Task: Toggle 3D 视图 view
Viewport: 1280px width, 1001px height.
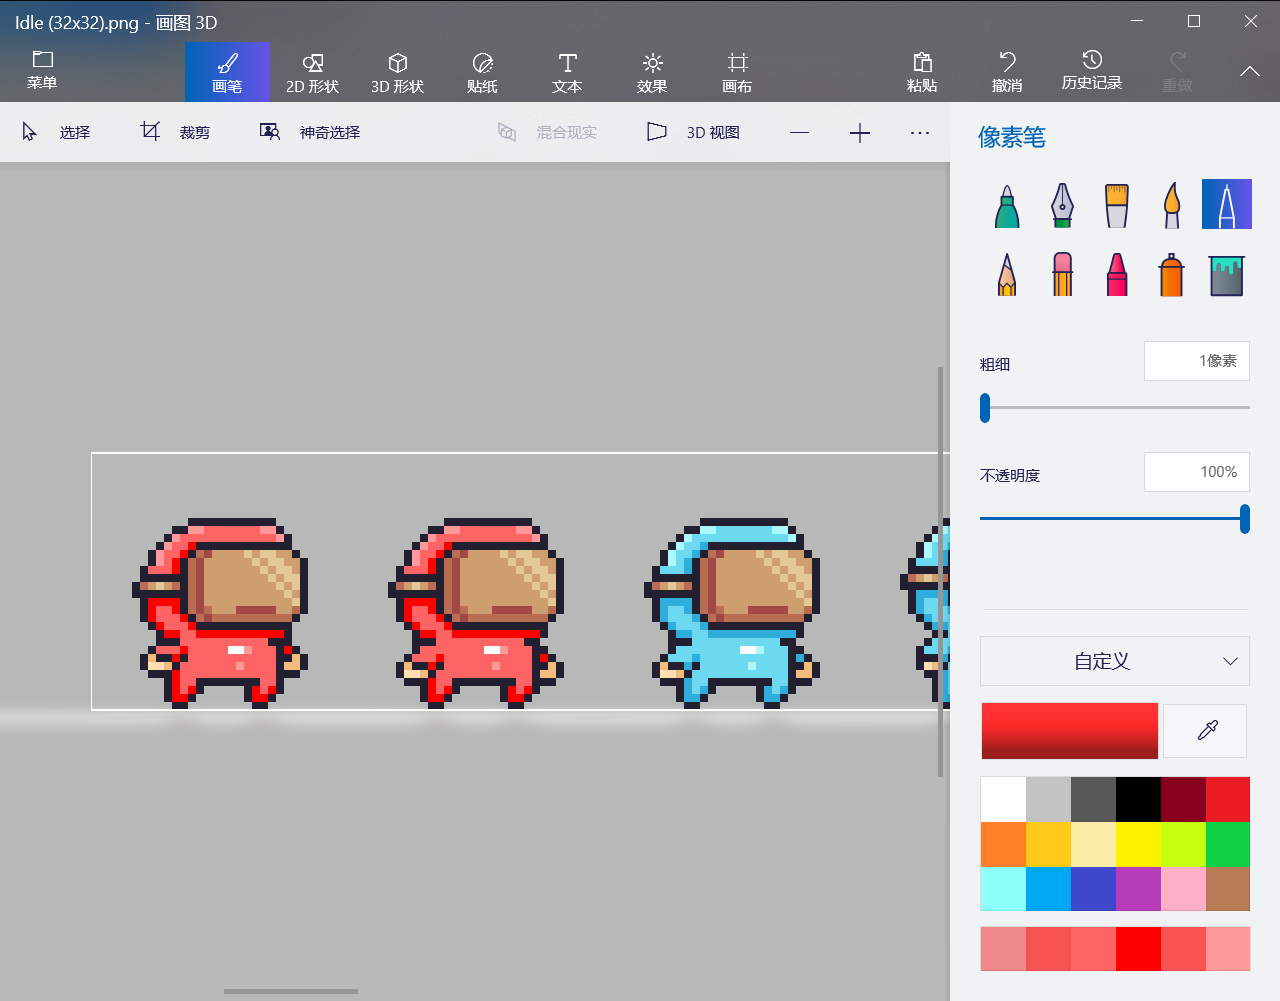Action: point(694,132)
